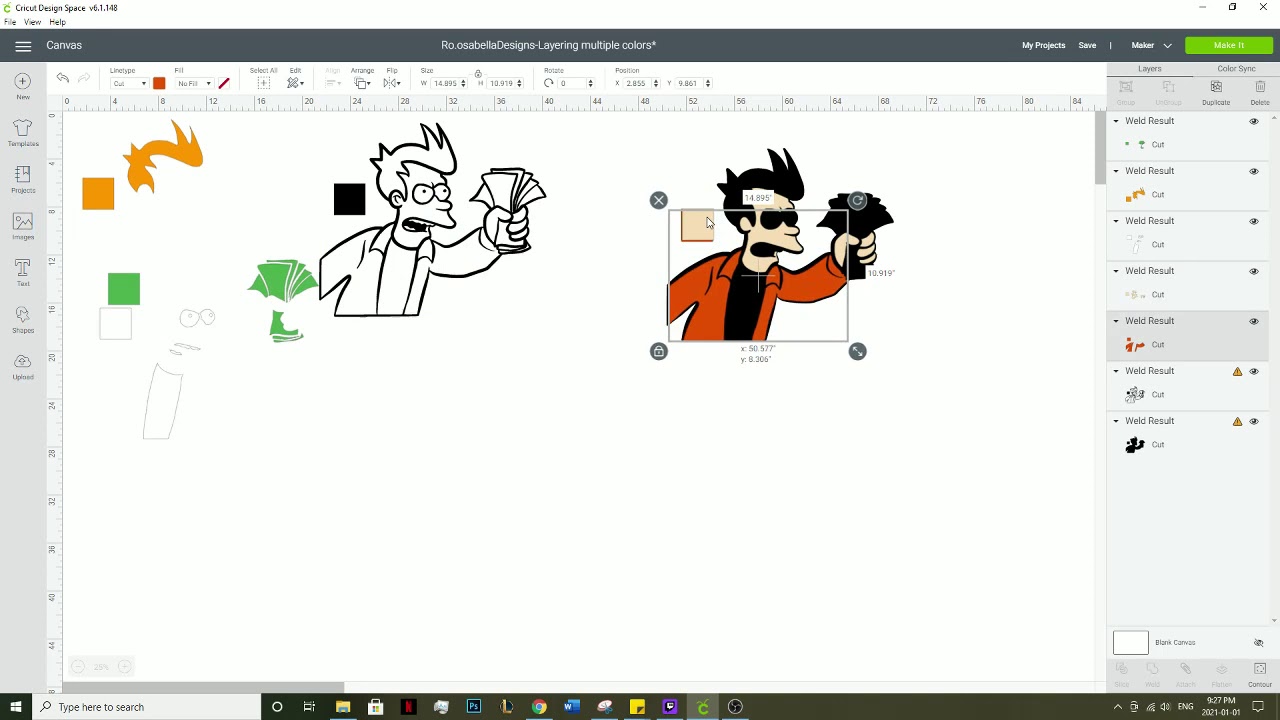Hide the black Weld Result layer
The width and height of the screenshot is (1280, 720).
pos(1254,421)
